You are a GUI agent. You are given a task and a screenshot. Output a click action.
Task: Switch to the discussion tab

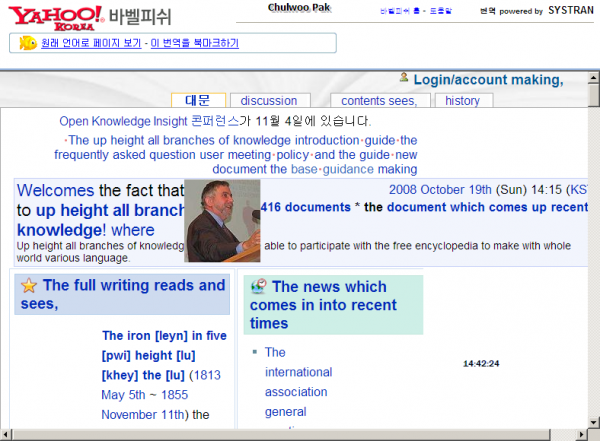pyautogui.click(x=269, y=101)
